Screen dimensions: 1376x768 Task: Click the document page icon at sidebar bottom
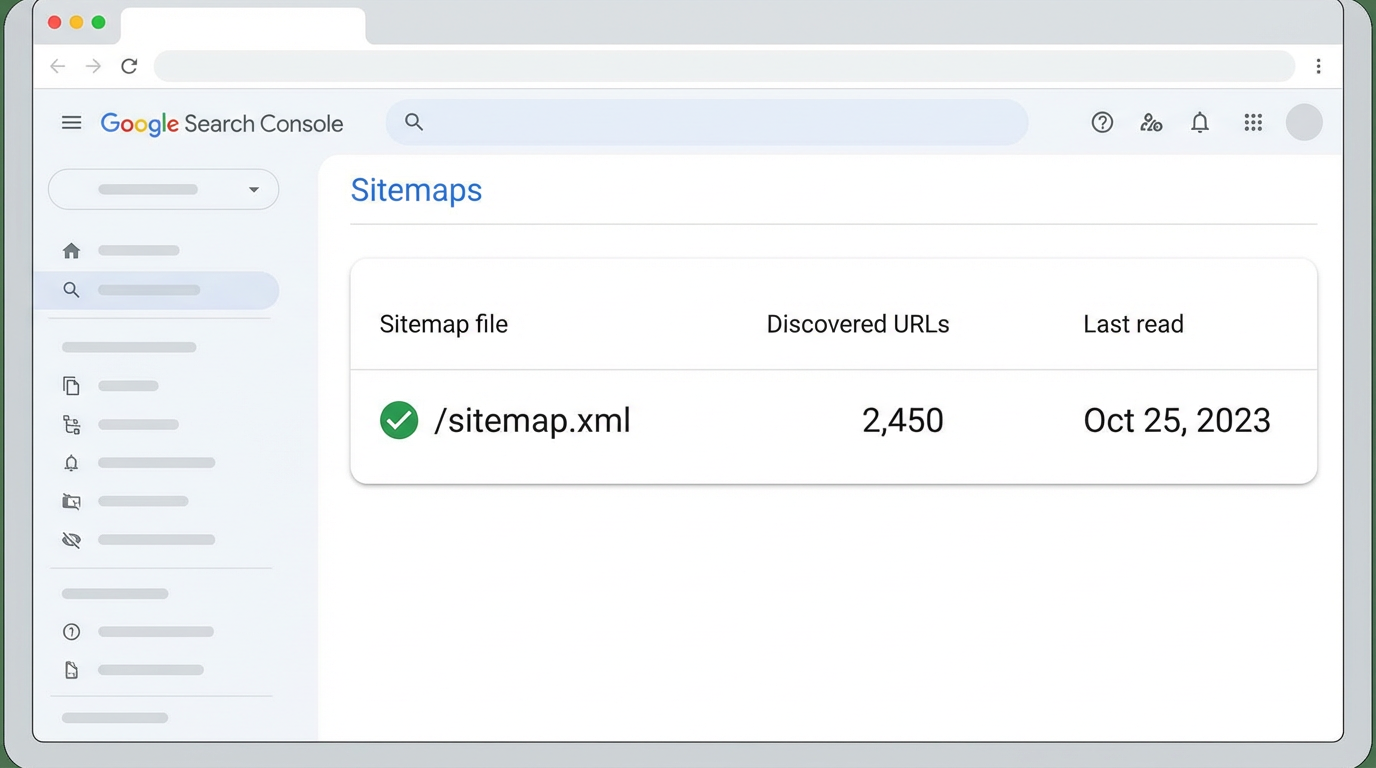click(71, 670)
